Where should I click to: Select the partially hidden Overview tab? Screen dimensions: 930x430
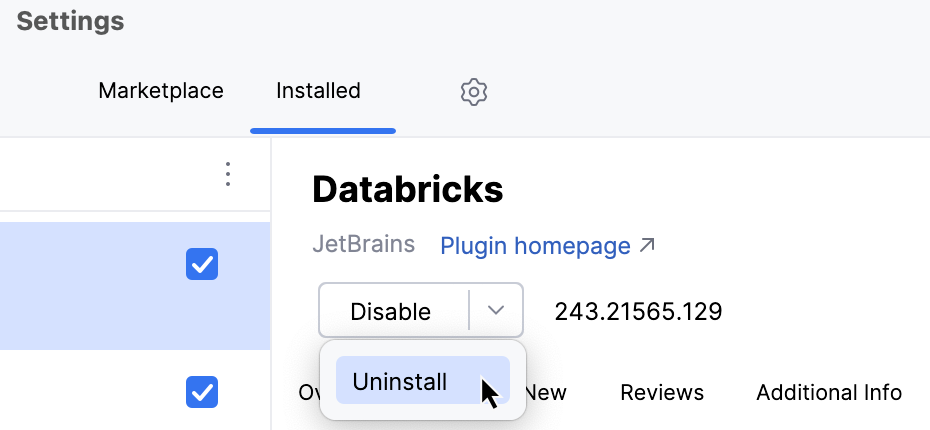(308, 392)
